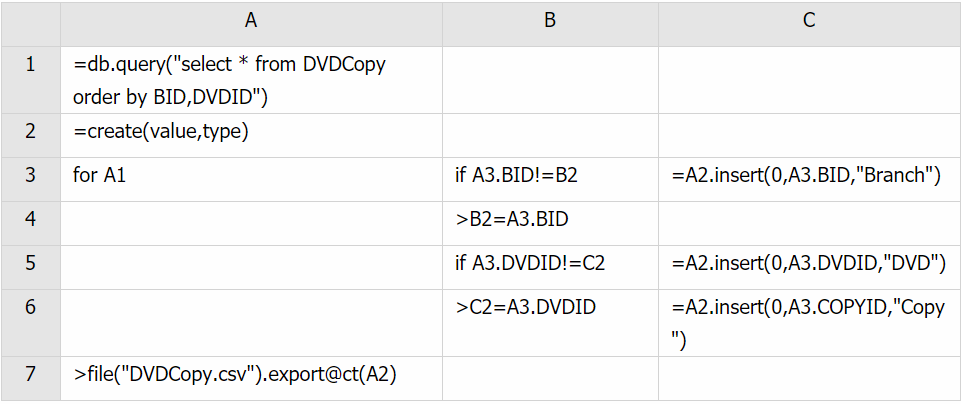This screenshot has width=961, height=404.
Task: Click cell containing =create(value,type)
Action: click(x=251, y=135)
